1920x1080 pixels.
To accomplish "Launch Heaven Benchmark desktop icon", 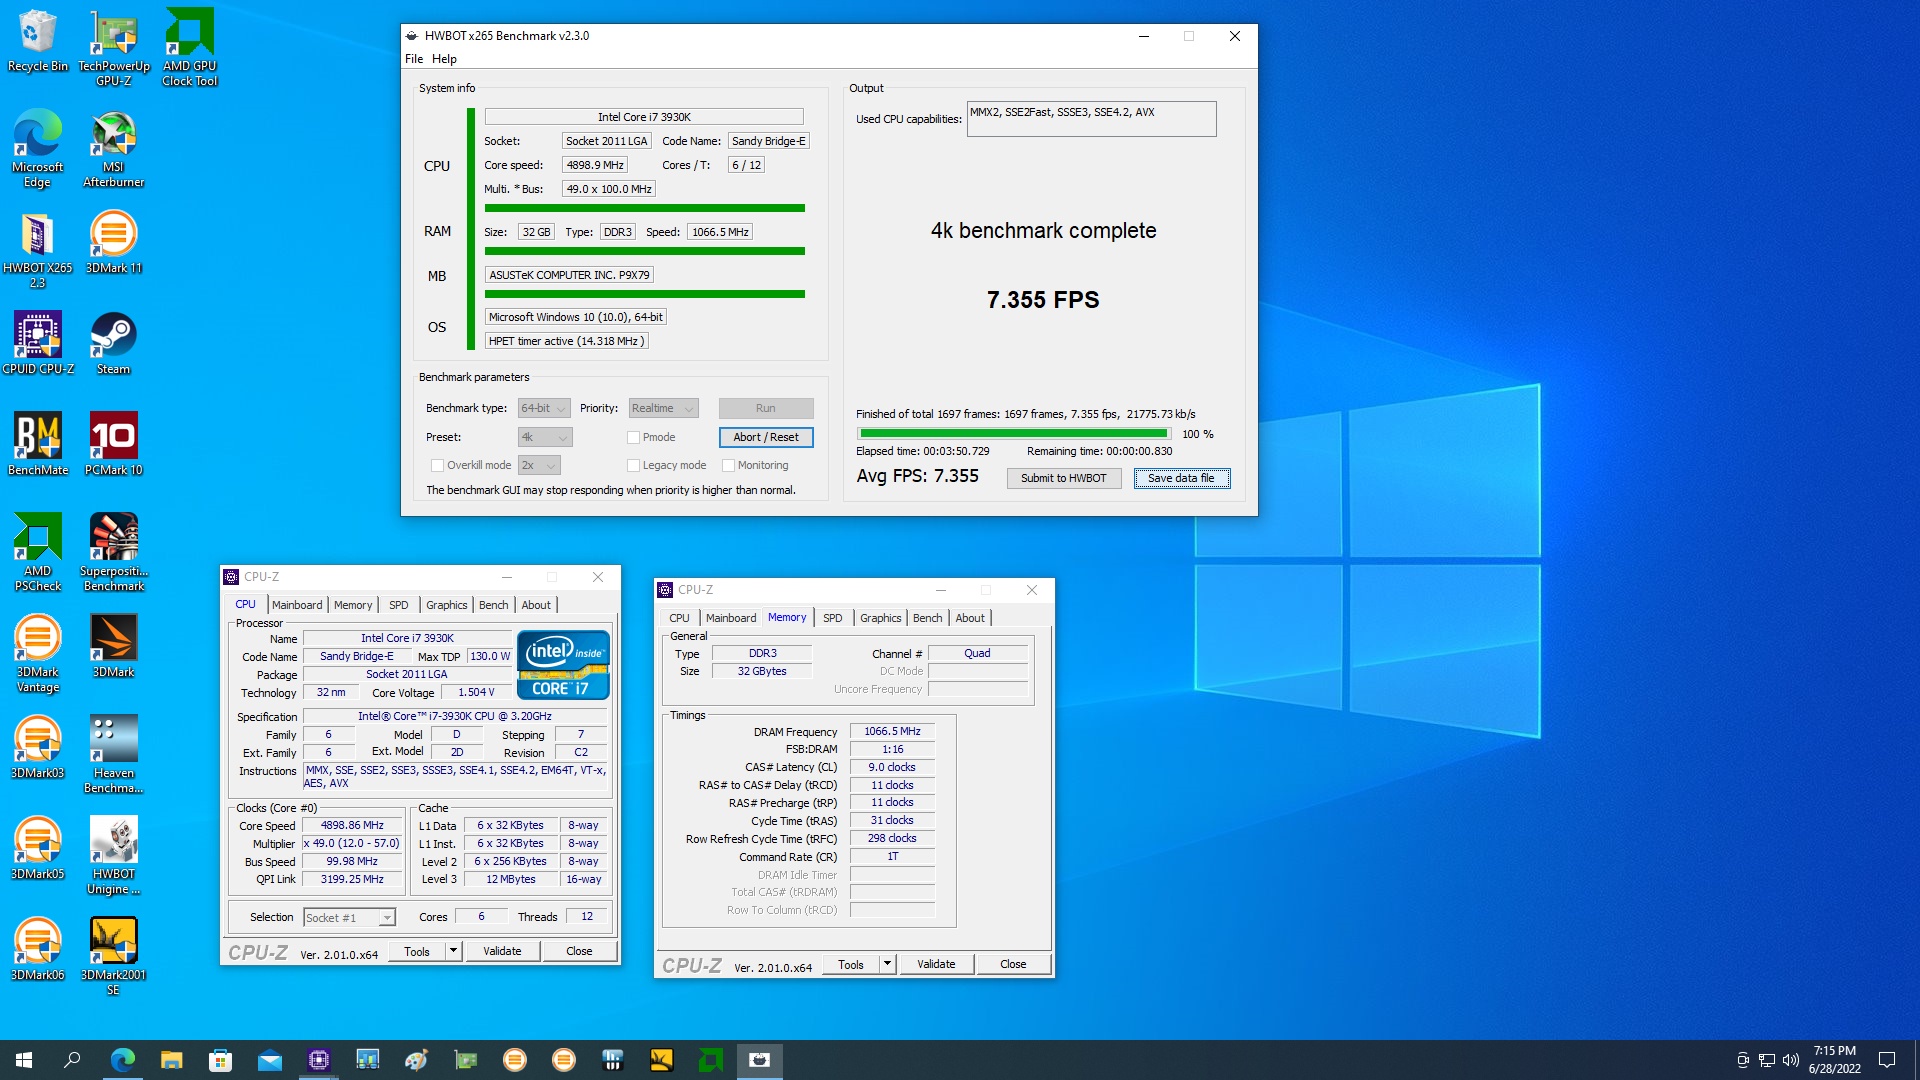I will [x=114, y=755].
